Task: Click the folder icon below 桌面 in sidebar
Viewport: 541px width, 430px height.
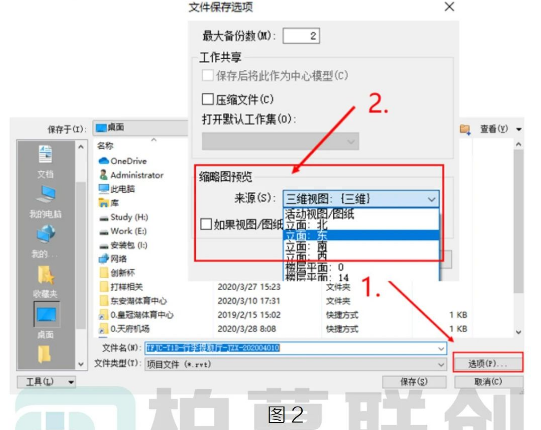Action: point(45,354)
